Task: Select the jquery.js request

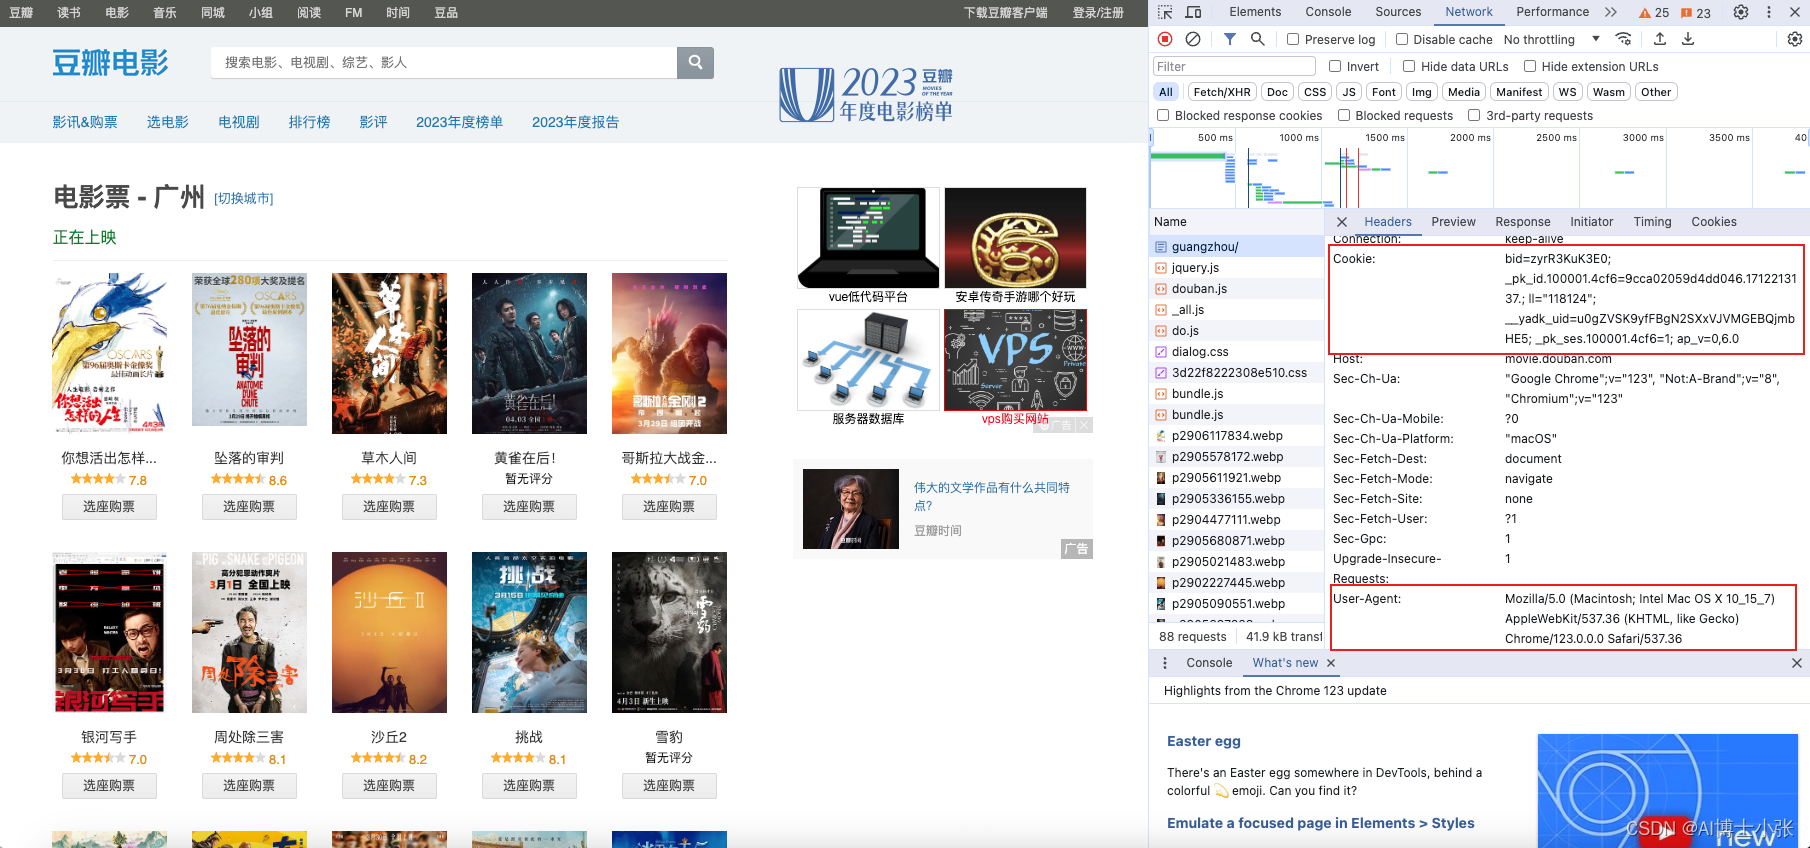Action: pyautogui.click(x=1237, y=268)
